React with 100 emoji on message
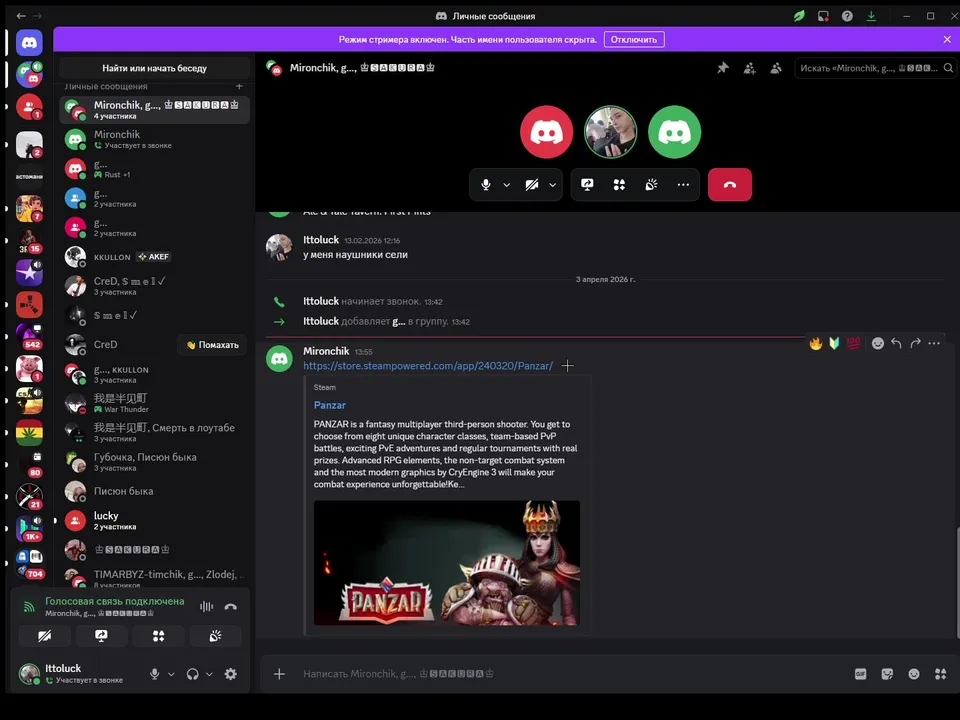This screenshot has width=960, height=720. (x=853, y=343)
